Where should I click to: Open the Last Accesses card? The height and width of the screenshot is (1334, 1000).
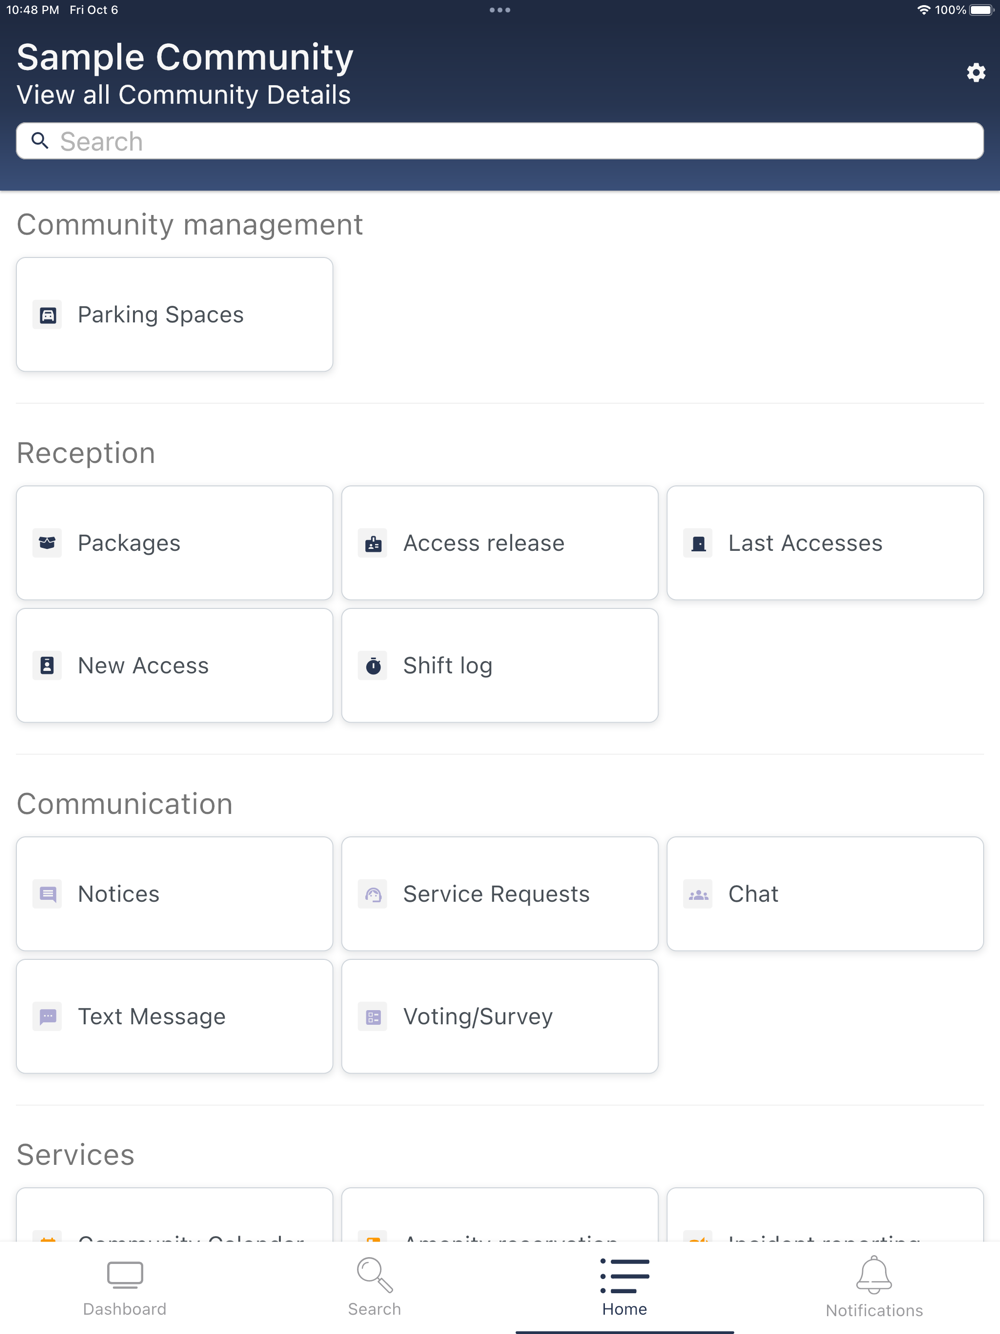click(x=825, y=543)
